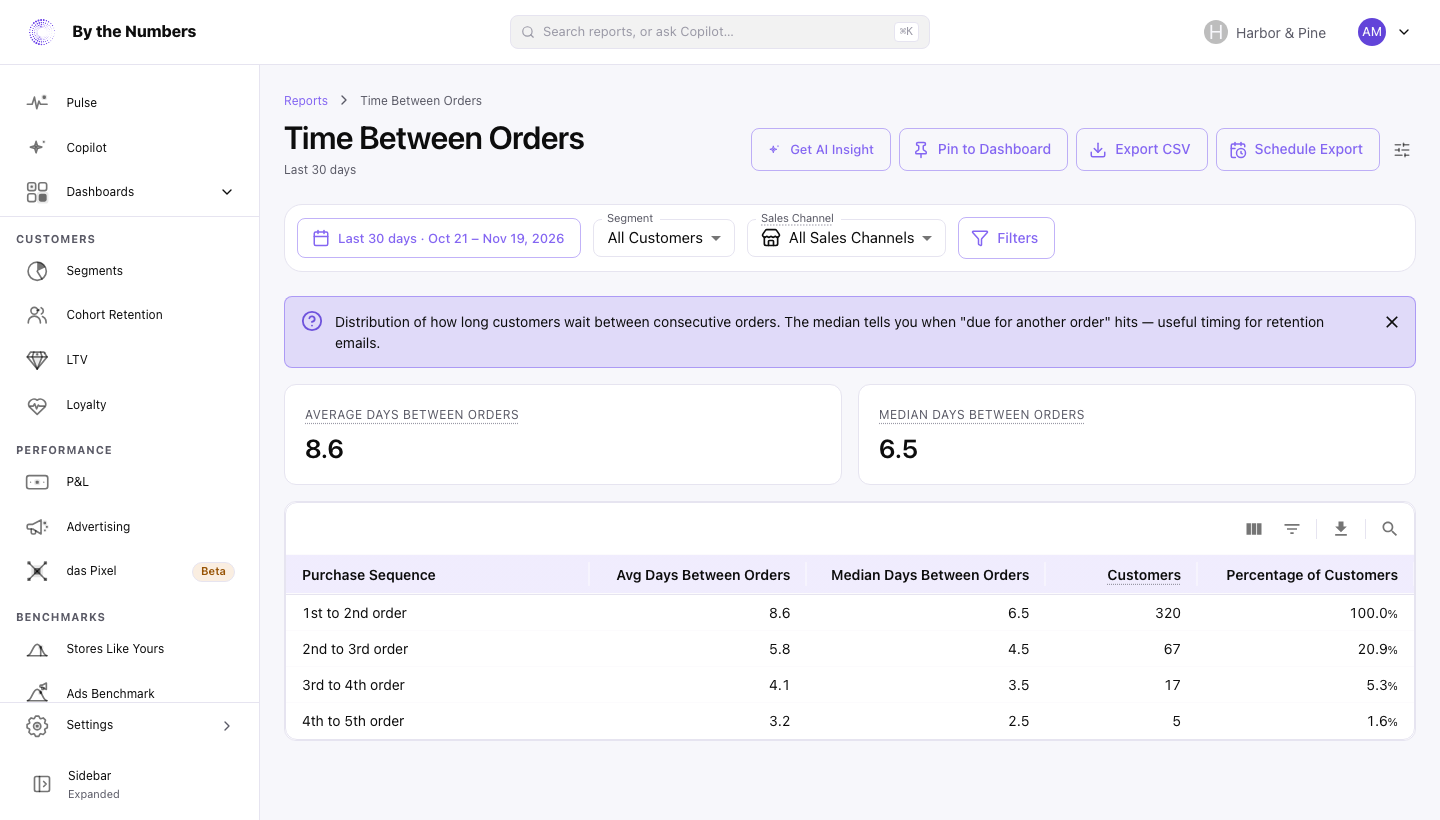Click the help question mark icon in banner
The width and height of the screenshot is (1440, 820).
(x=312, y=321)
